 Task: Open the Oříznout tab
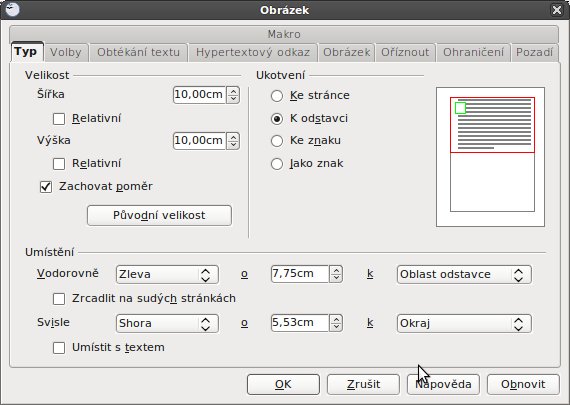point(405,52)
